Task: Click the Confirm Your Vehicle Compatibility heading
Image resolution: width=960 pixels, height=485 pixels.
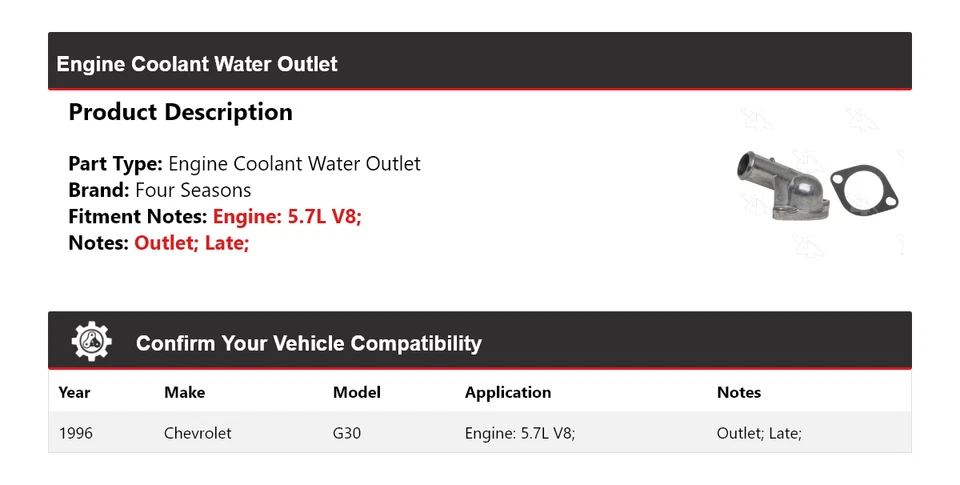Action: pos(308,344)
